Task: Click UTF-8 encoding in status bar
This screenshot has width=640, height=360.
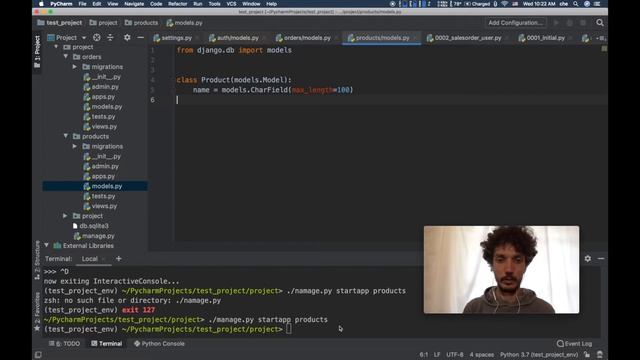Action: pos(455,355)
